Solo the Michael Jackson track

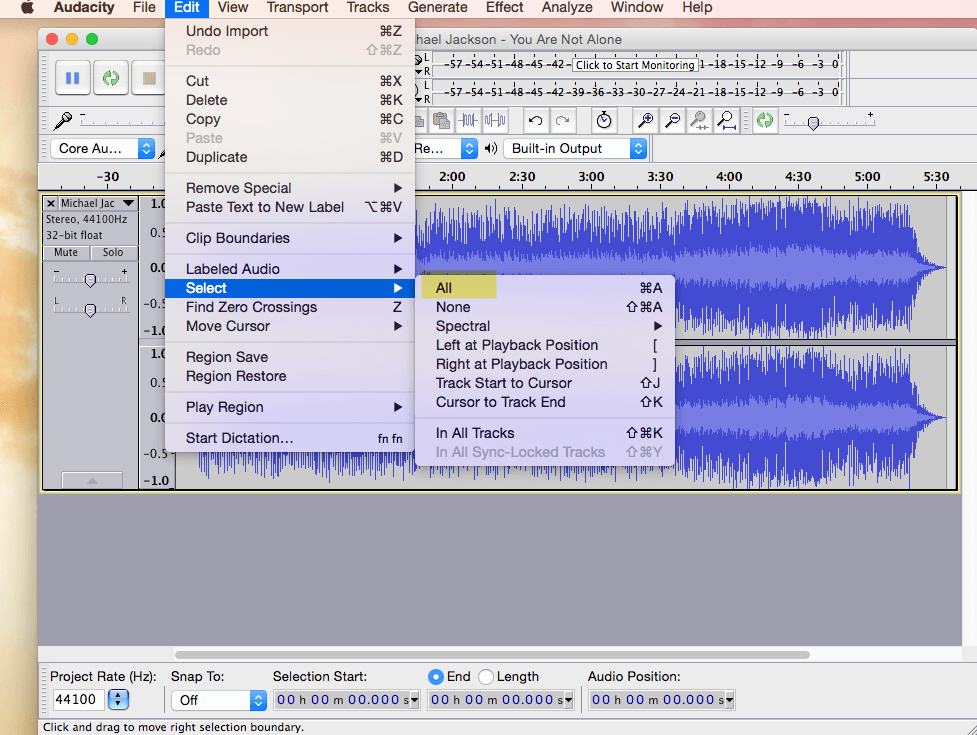[x=113, y=252]
